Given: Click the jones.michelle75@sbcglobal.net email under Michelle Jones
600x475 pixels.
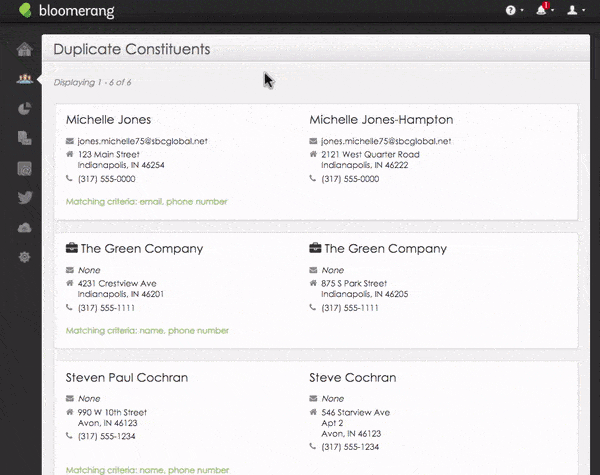Looking at the screenshot, I should coord(142,142).
